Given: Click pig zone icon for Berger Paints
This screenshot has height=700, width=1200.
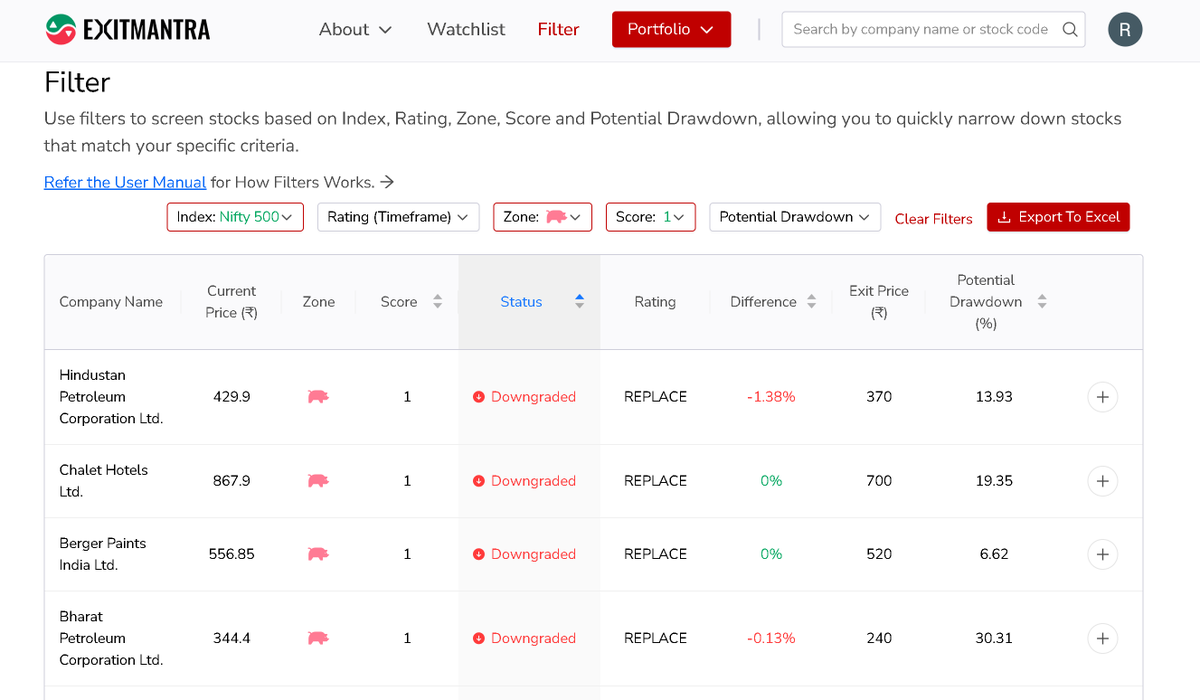Looking at the screenshot, I should click(x=318, y=554).
